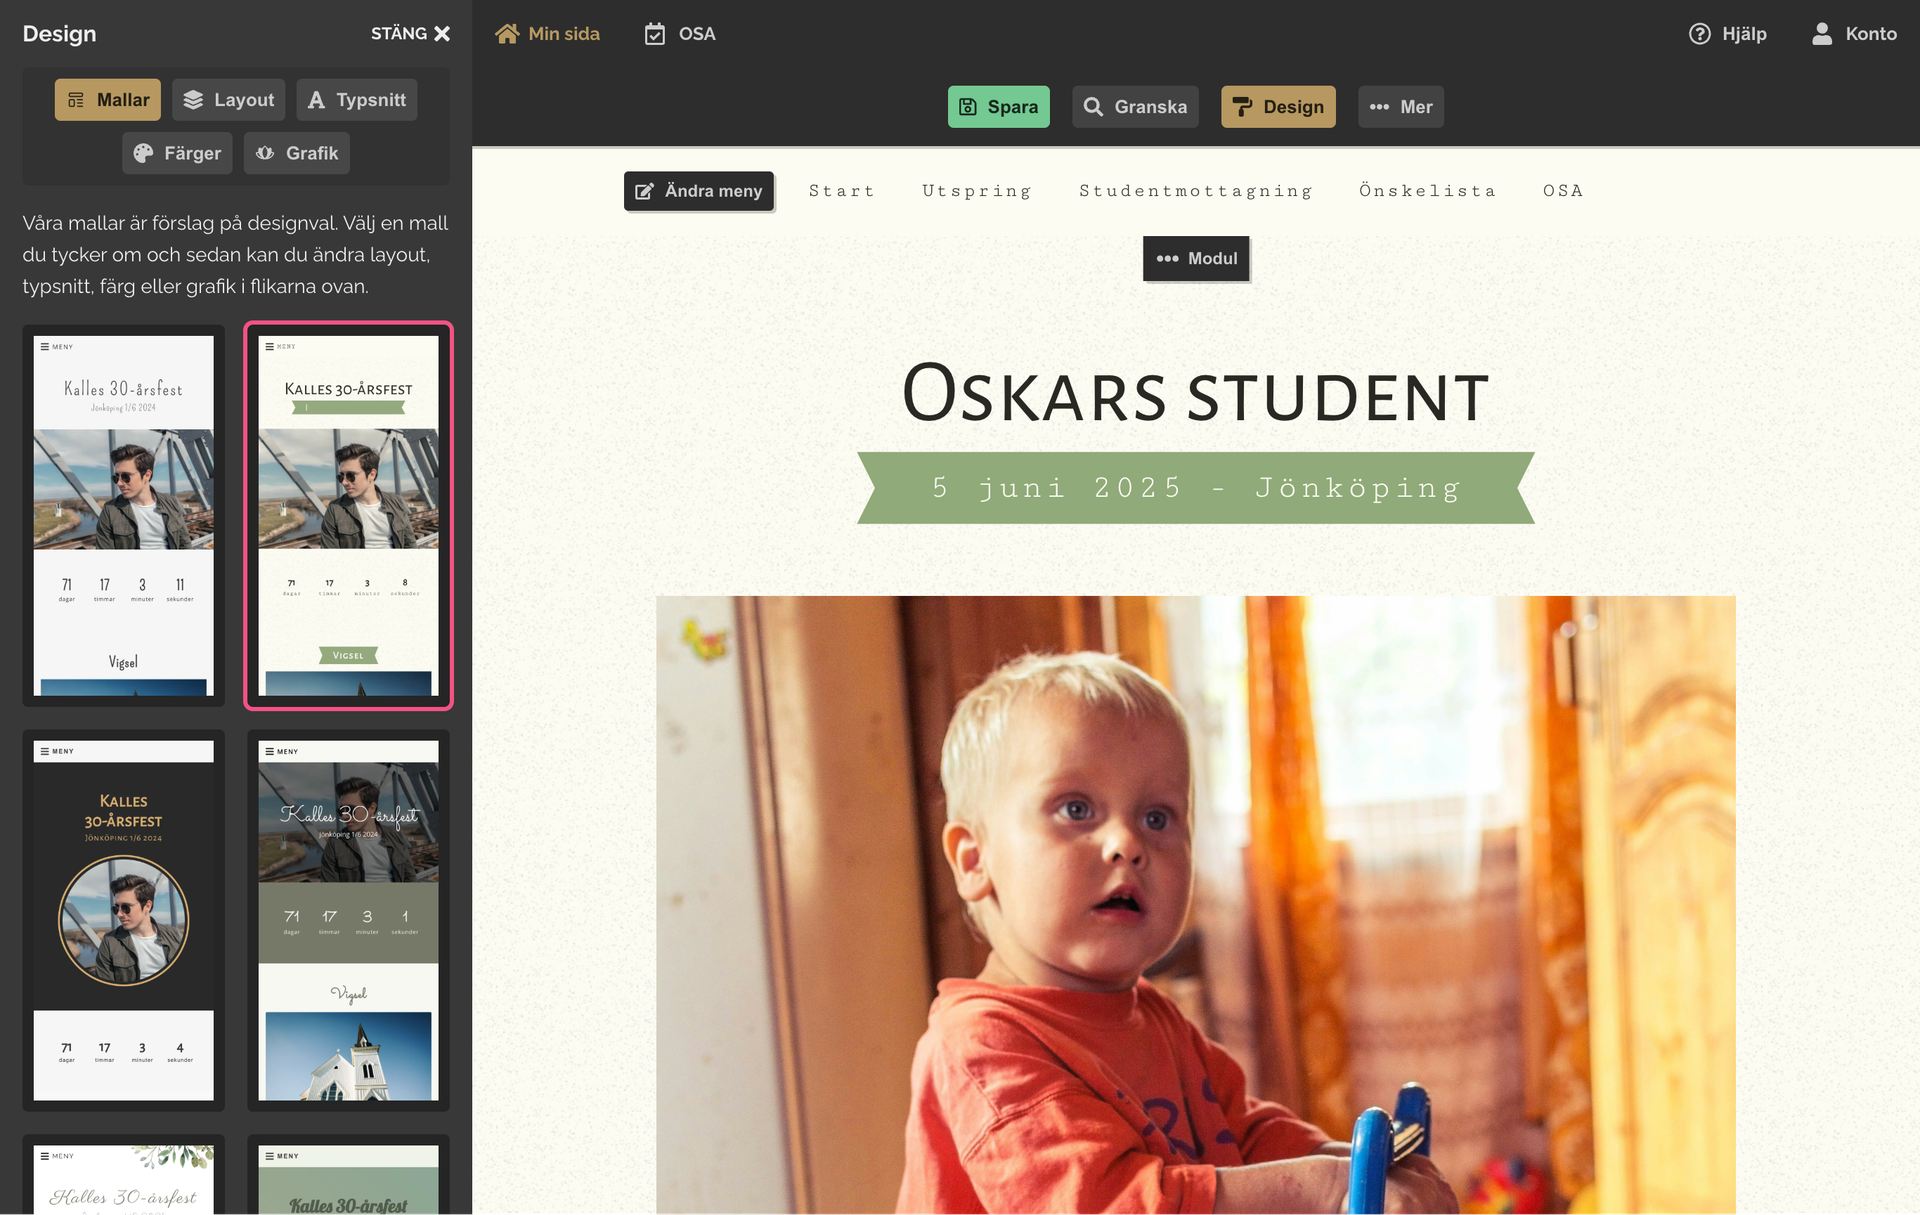Click the paint roller icon on Design button
The image size is (1920, 1215).
pos(1242,107)
